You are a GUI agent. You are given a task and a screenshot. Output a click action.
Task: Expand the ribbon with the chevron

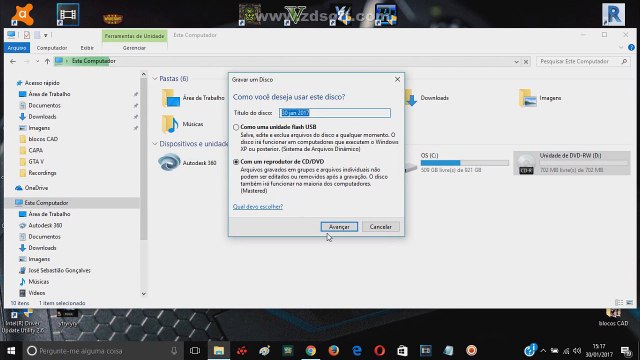[x=621, y=48]
